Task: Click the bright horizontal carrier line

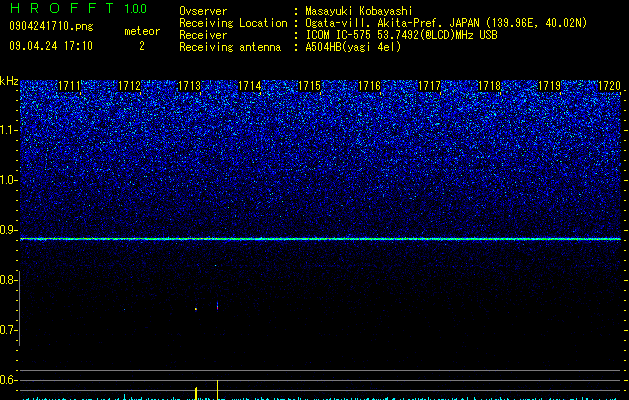Action: pyautogui.click(x=321, y=239)
